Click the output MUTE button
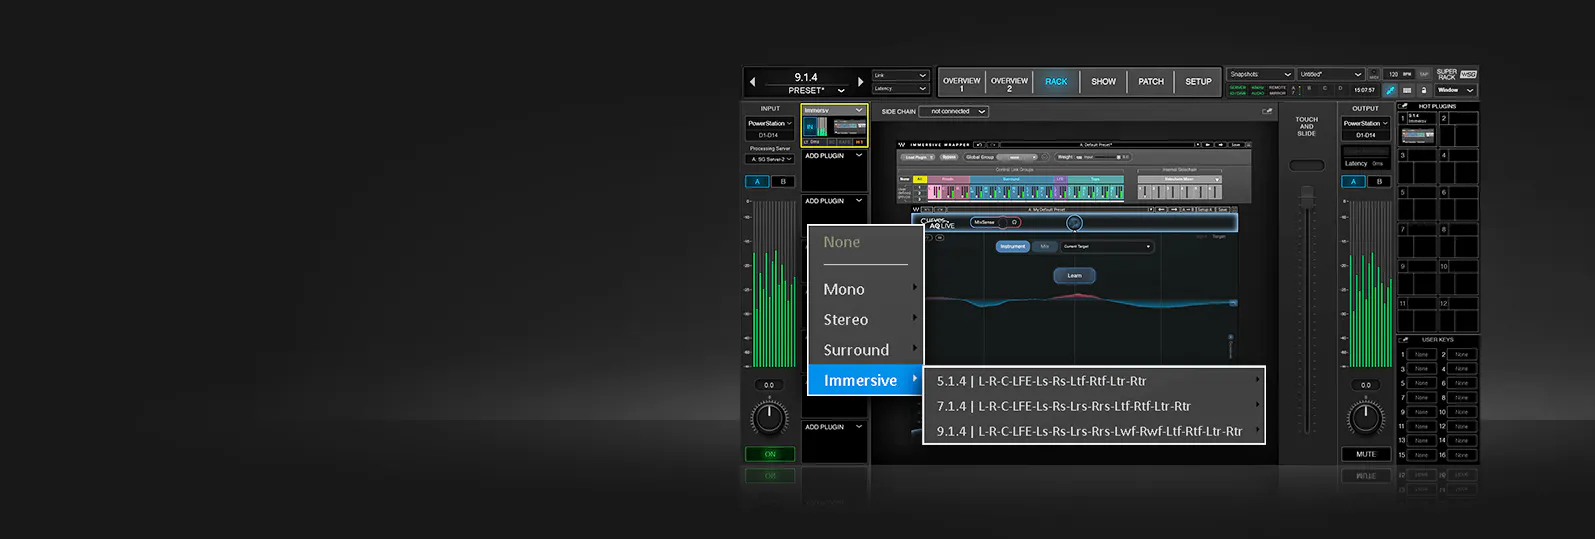The width and height of the screenshot is (1595, 539). (x=1366, y=454)
